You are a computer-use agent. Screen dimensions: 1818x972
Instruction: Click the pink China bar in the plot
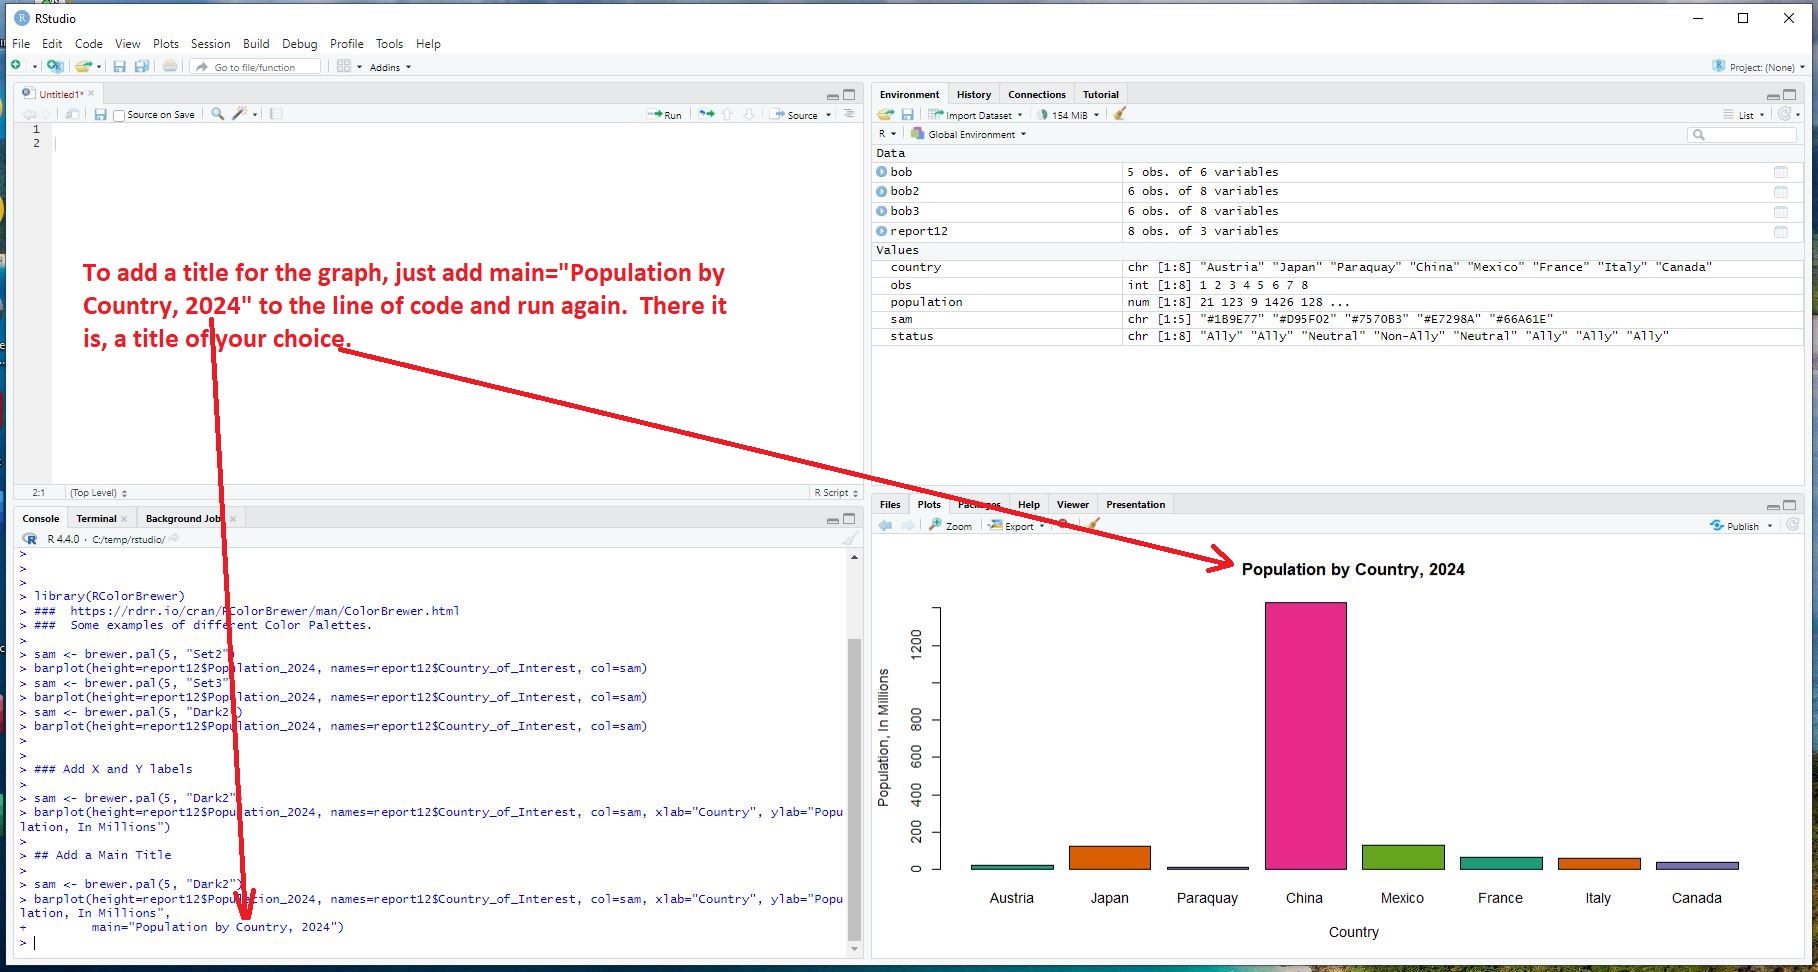click(1305, 735)
